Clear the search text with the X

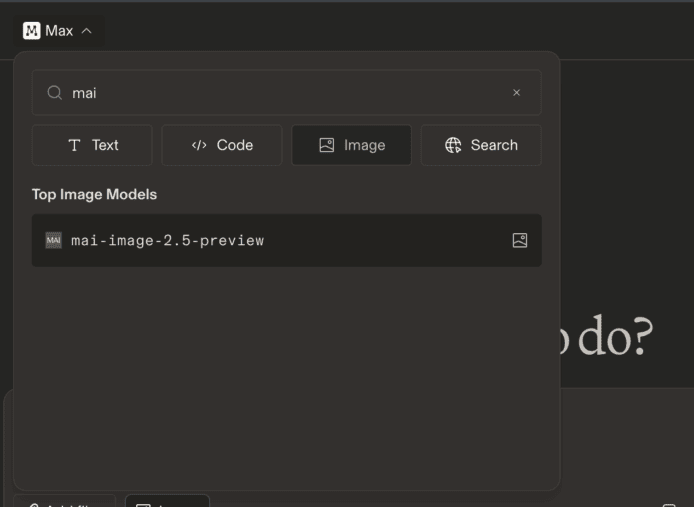pyautogui.click(x=516, y=93)
